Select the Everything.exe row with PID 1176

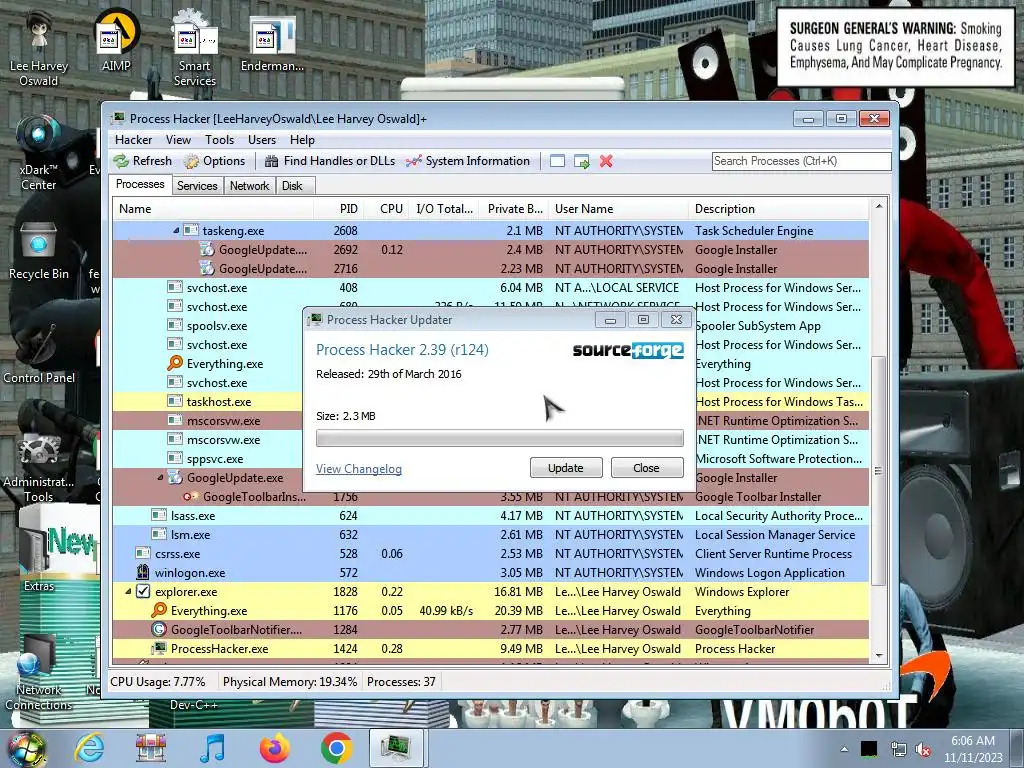tap(490, 611)
